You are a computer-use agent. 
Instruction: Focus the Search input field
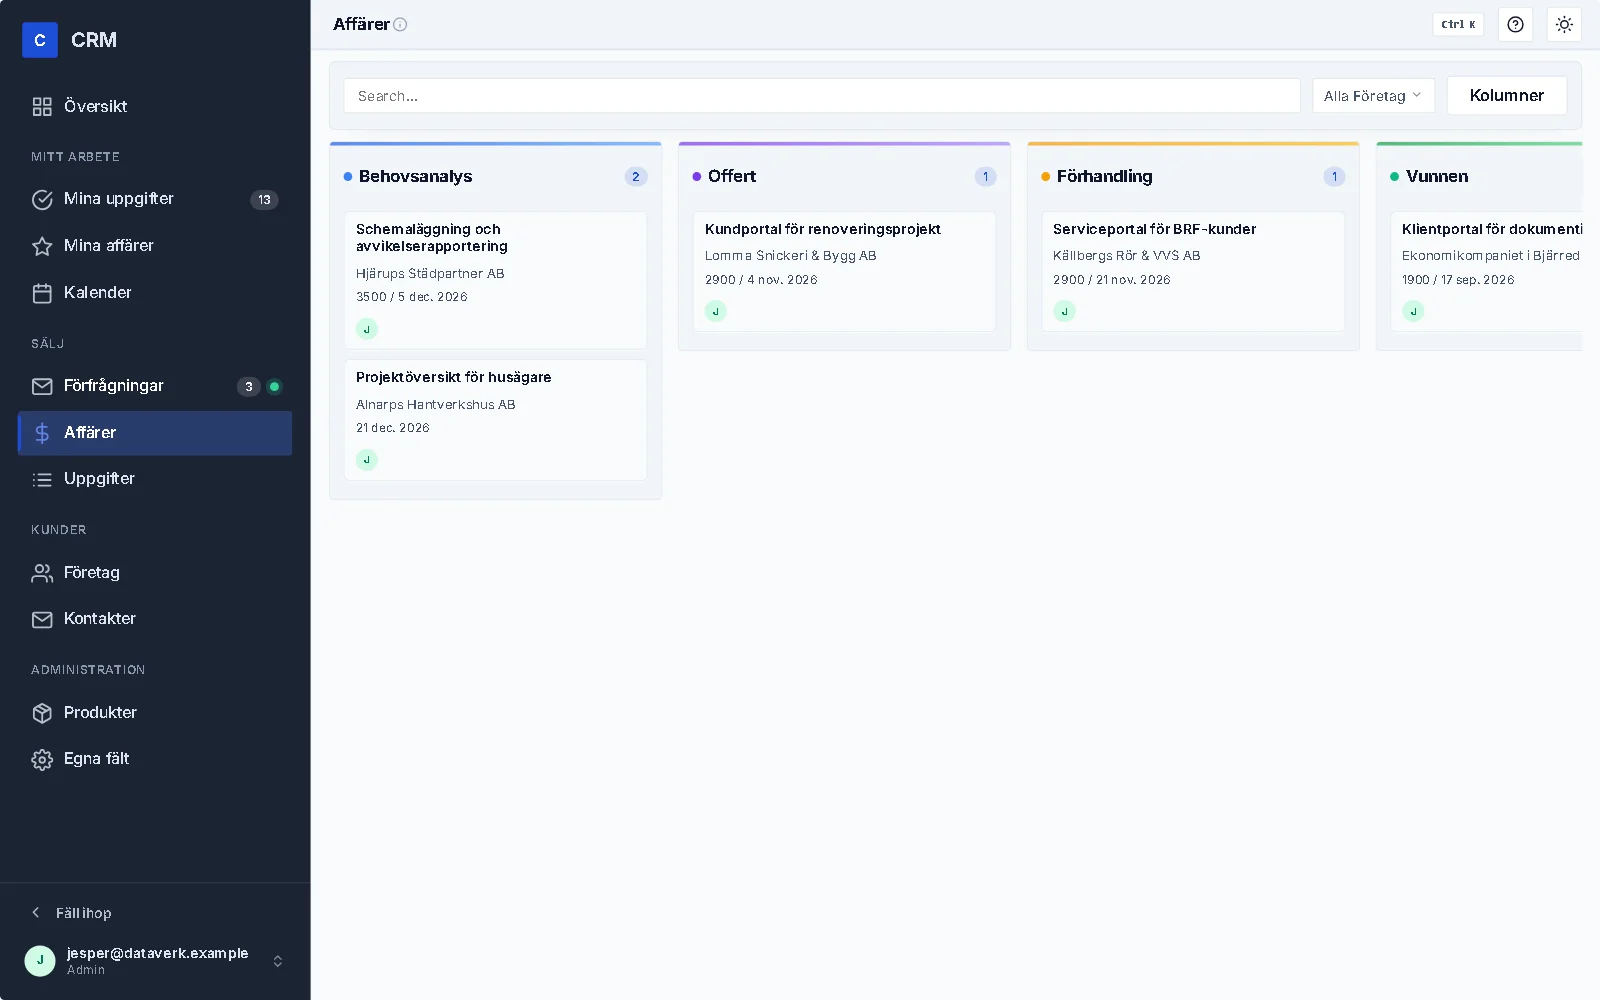[822, 96]
